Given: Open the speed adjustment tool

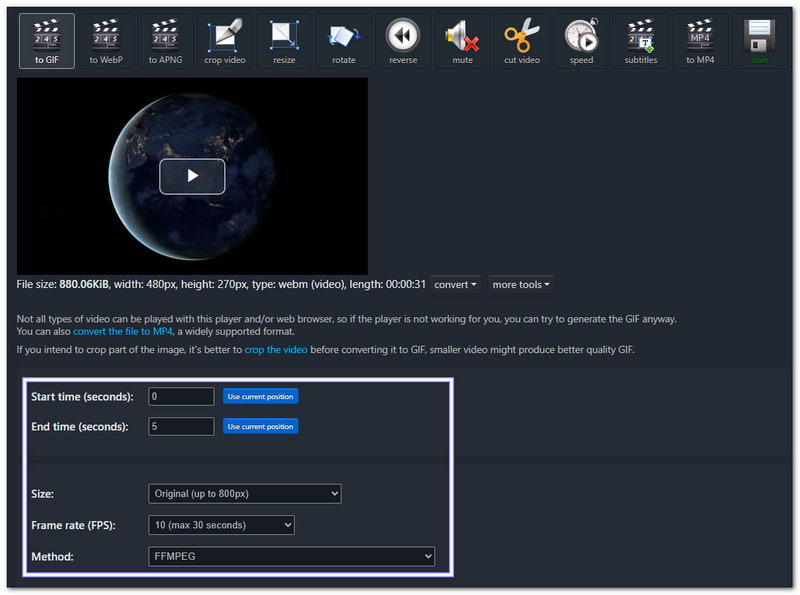Looking at the screenshot, I should point(581,40).
